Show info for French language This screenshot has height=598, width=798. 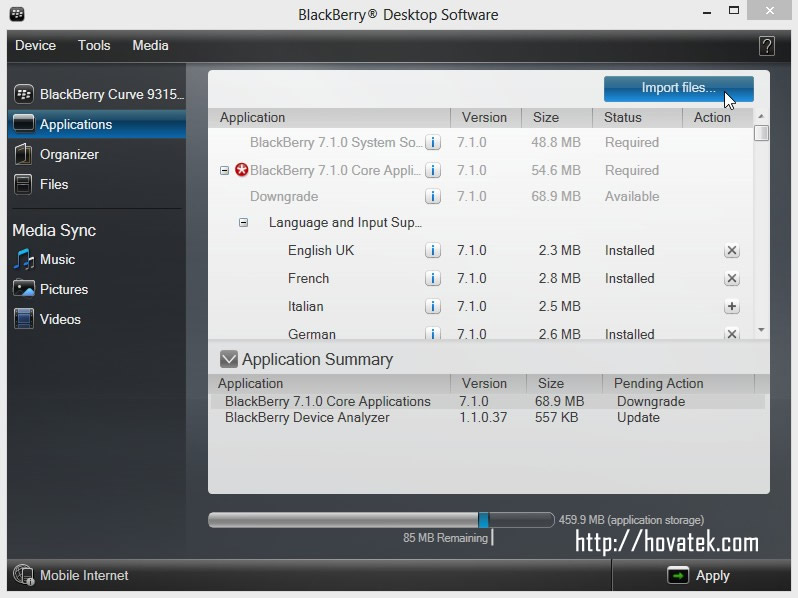click(x=433, y=278)
